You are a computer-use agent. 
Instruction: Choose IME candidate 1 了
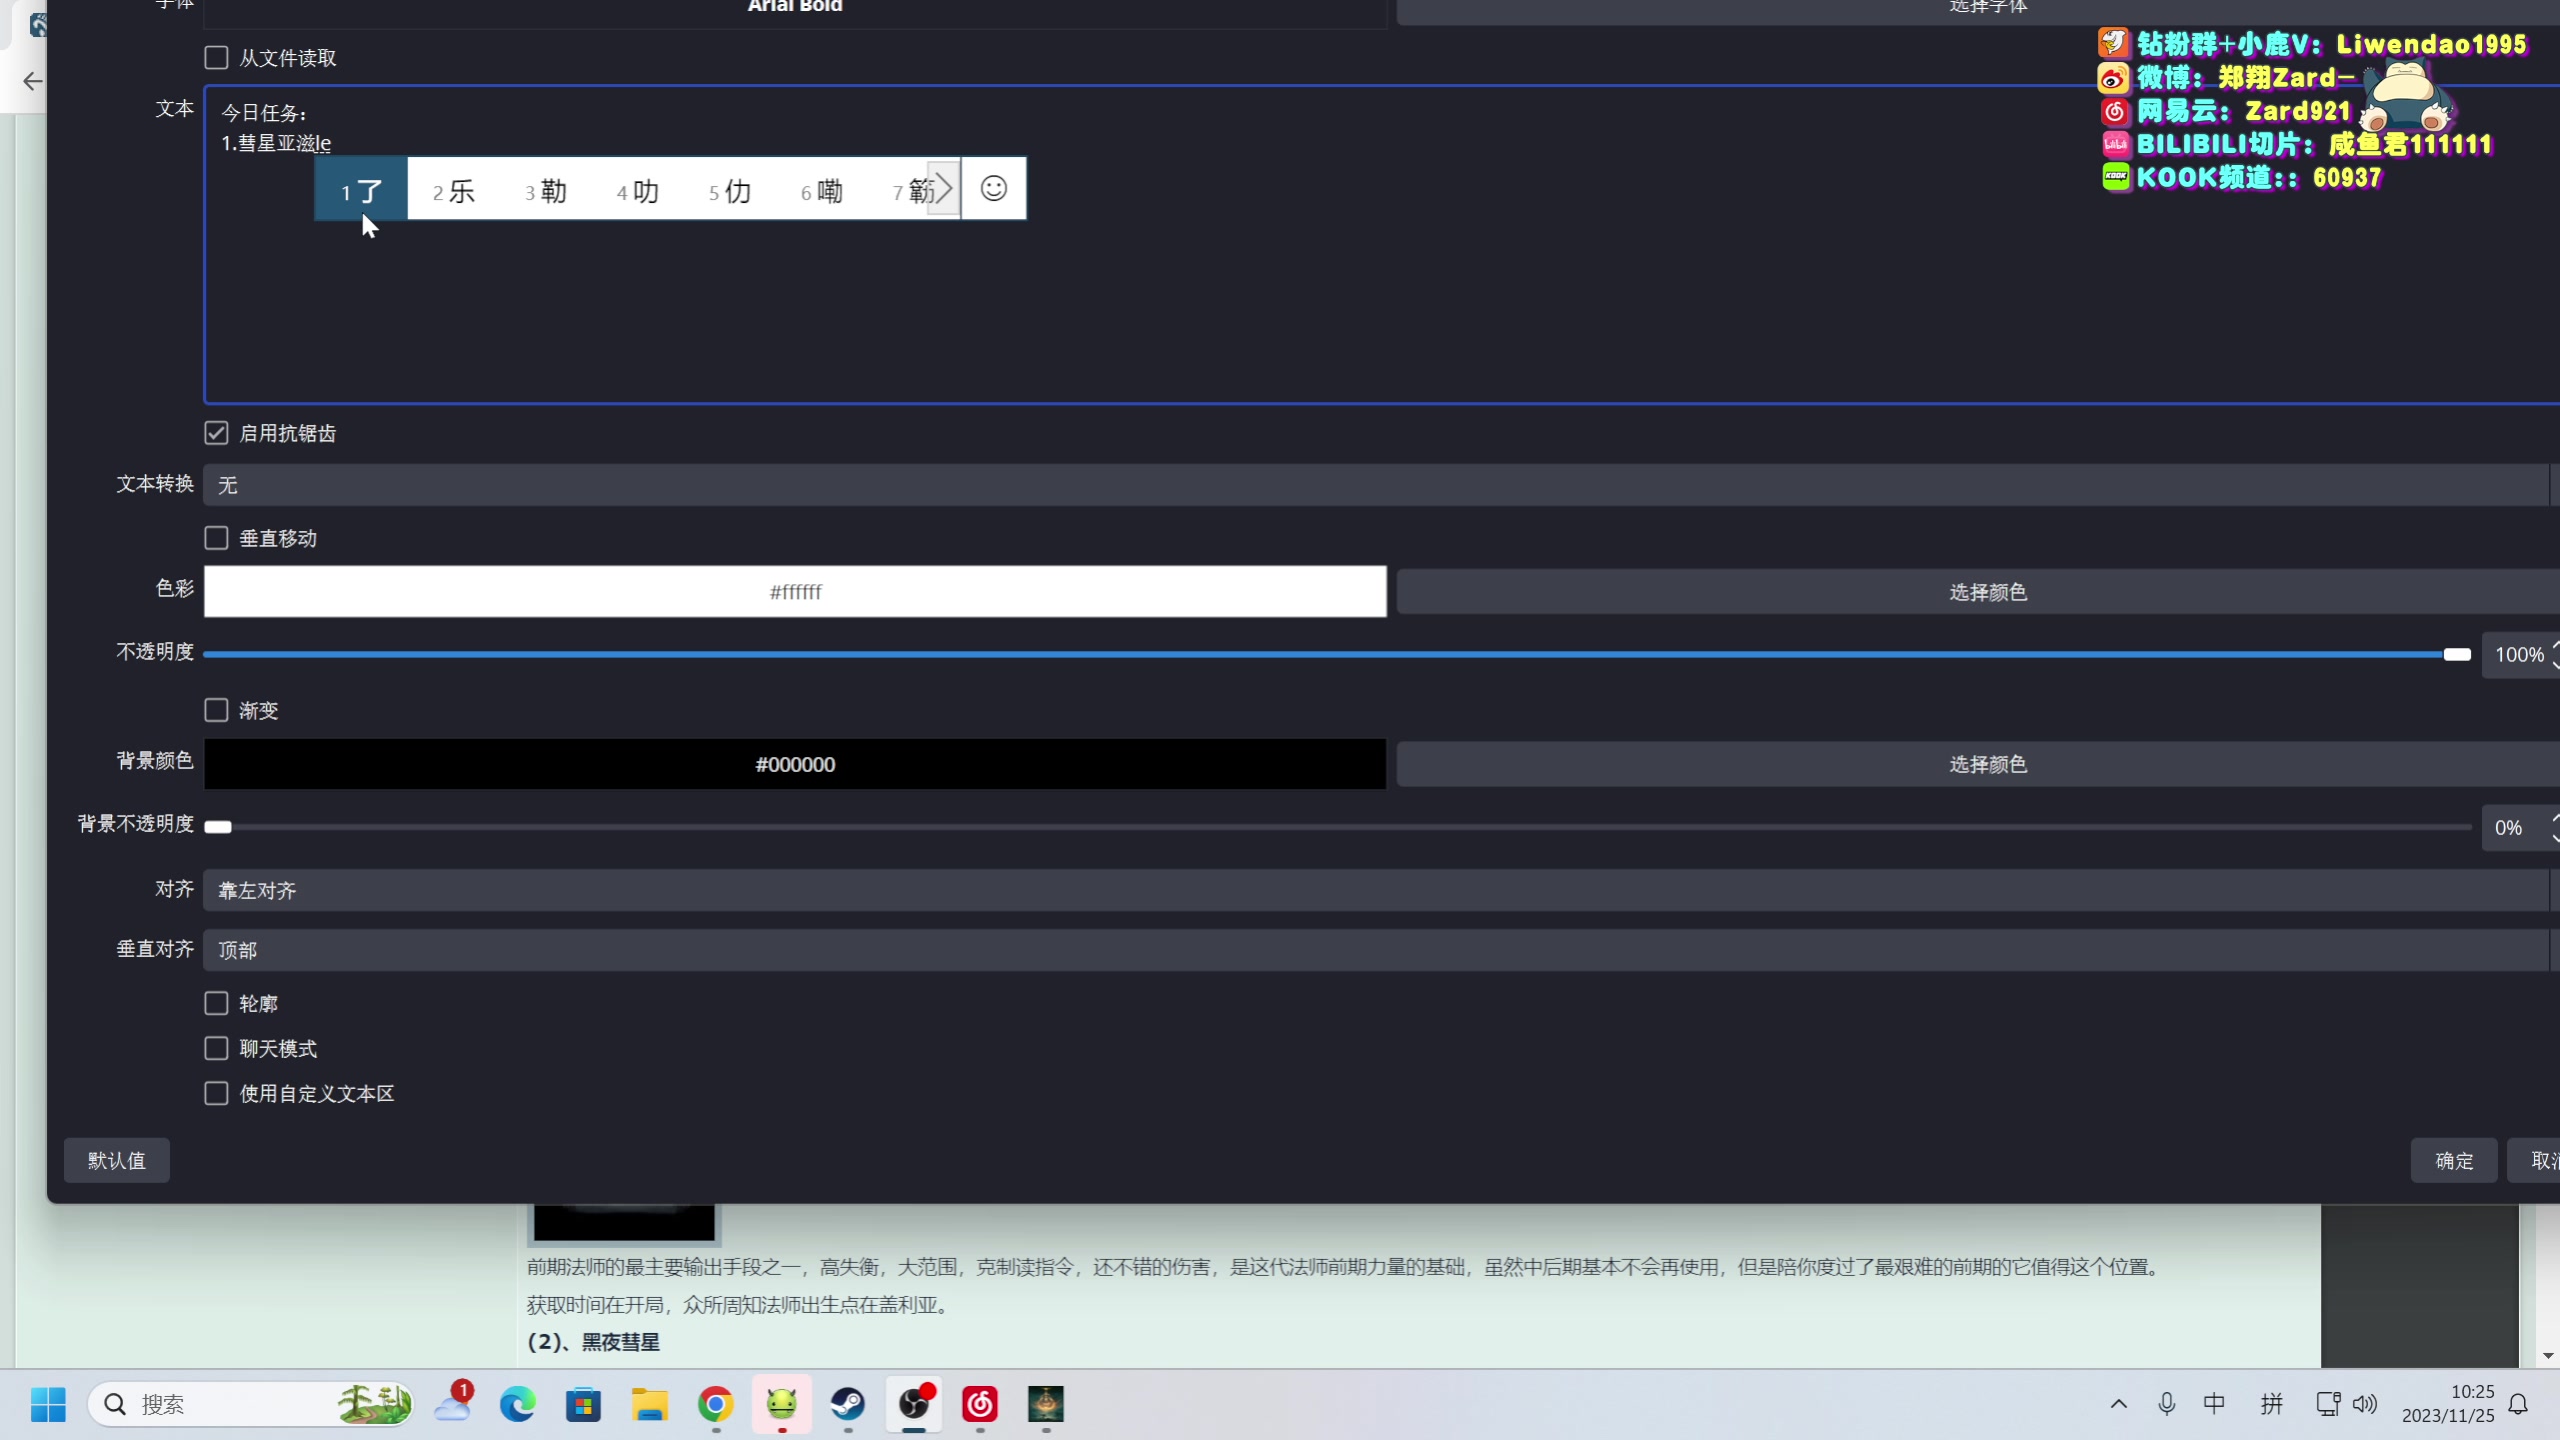point(361,190)
